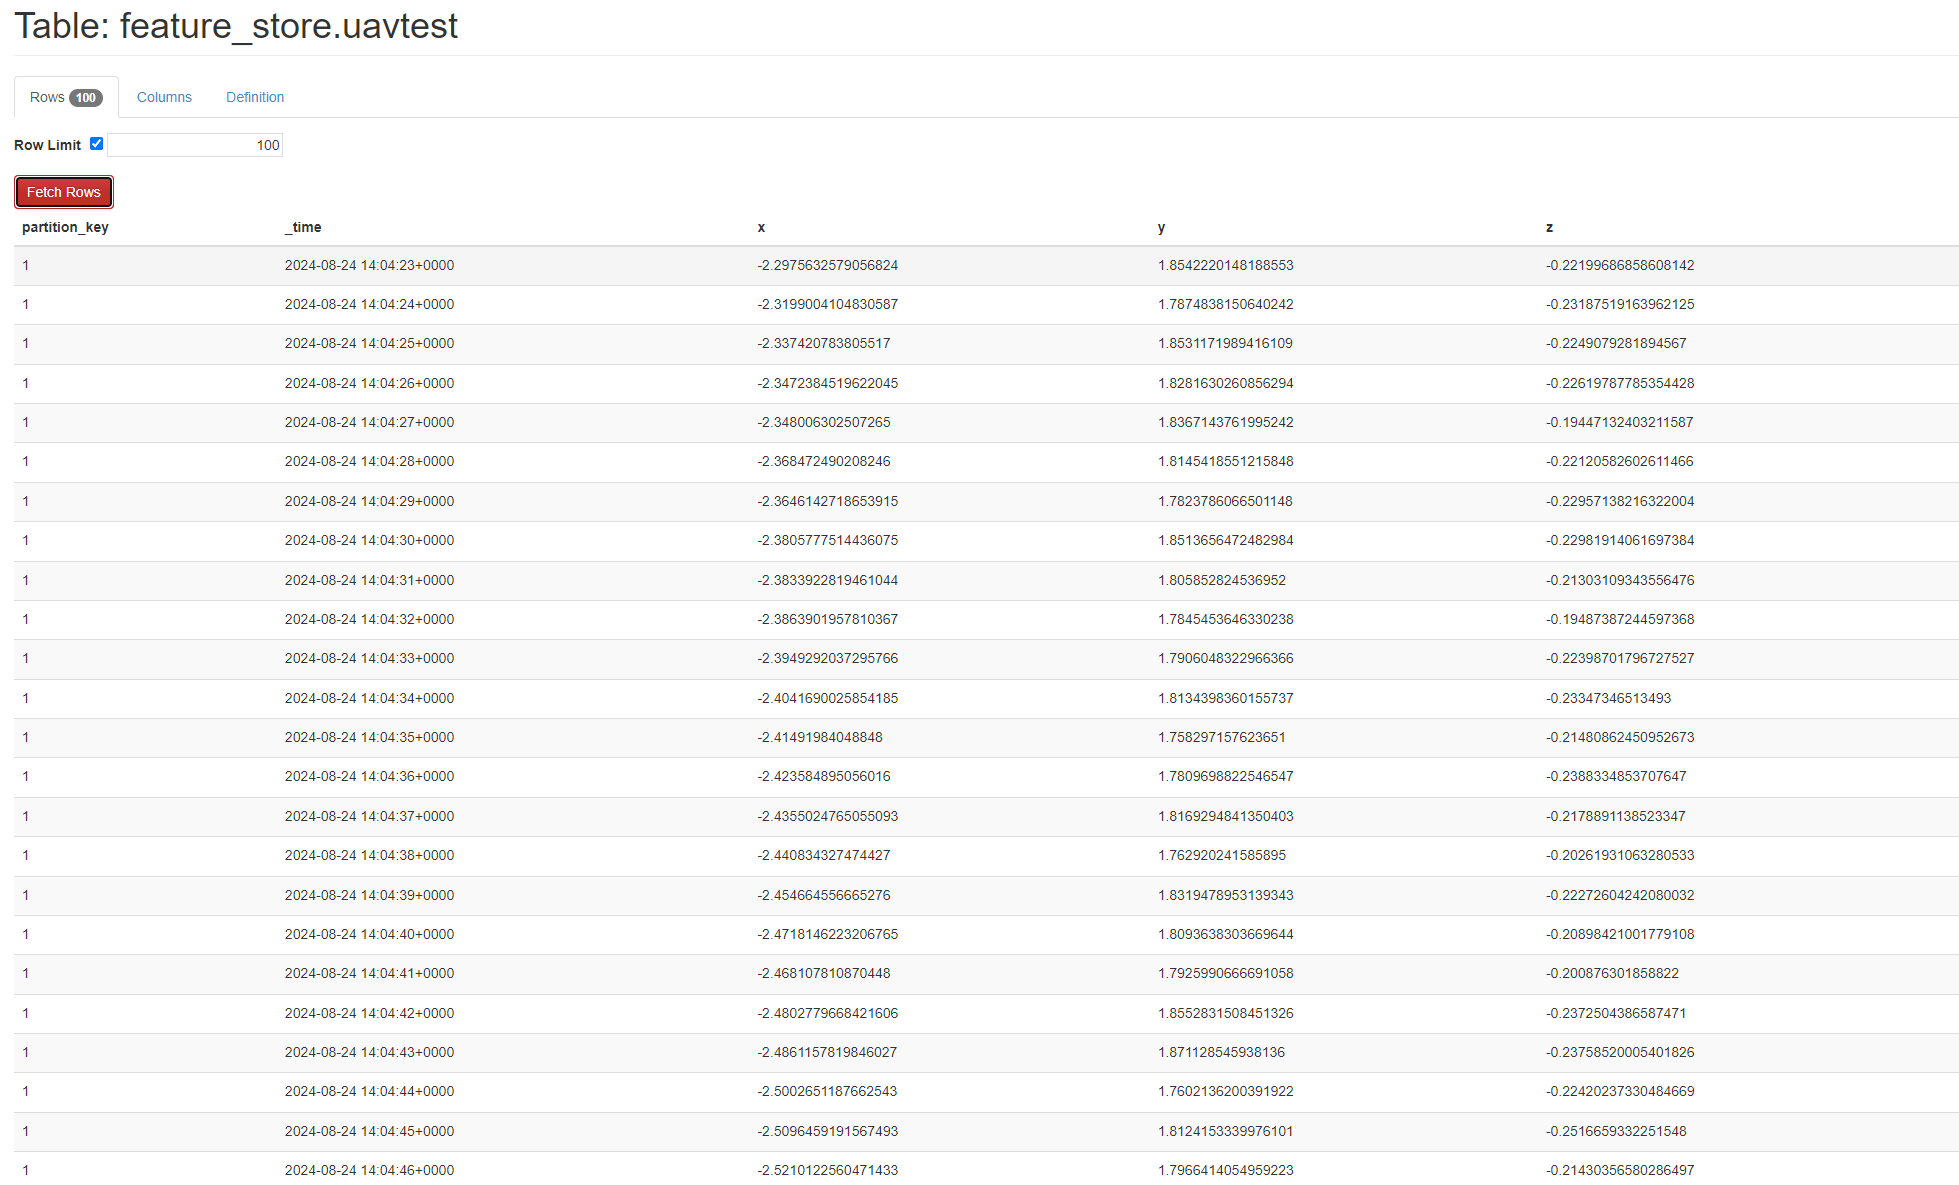Click z value -0.2372504386587471
Image resolution: width=1959 pixels, height=1185 pixels.
[x=1616, y=1013]
